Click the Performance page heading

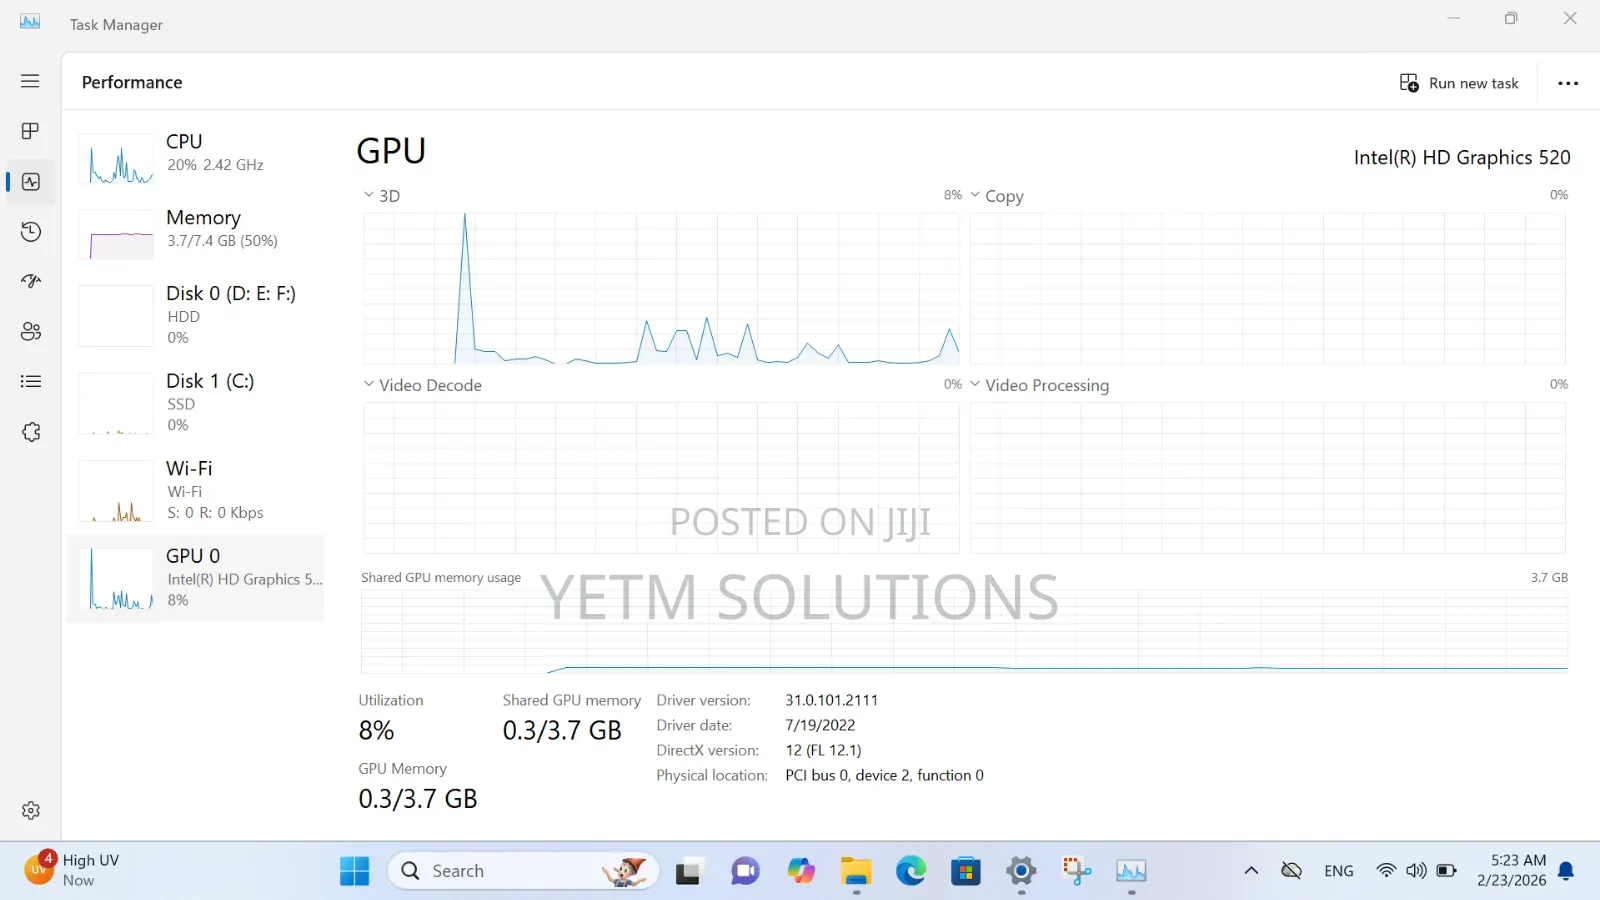(x=132, y=82)
